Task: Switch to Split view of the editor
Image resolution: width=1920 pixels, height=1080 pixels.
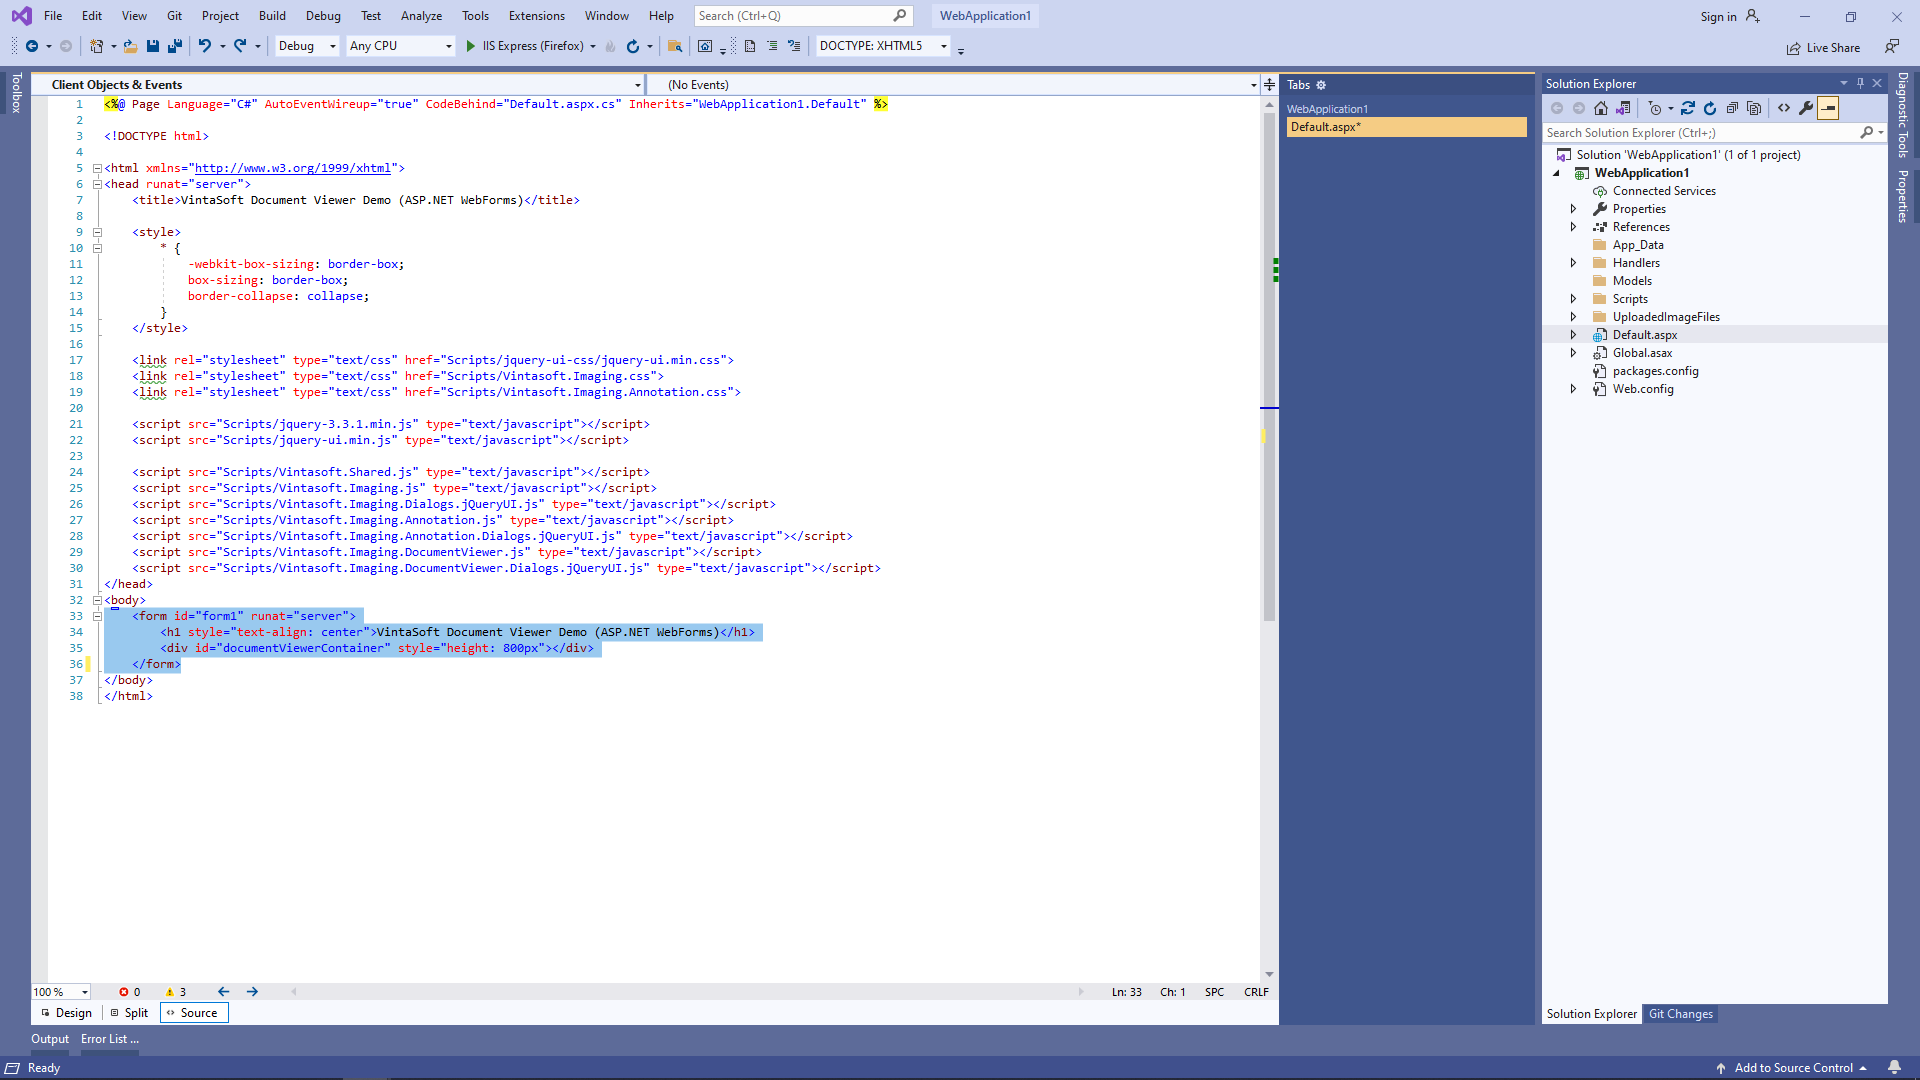Action: [133, 1012]
